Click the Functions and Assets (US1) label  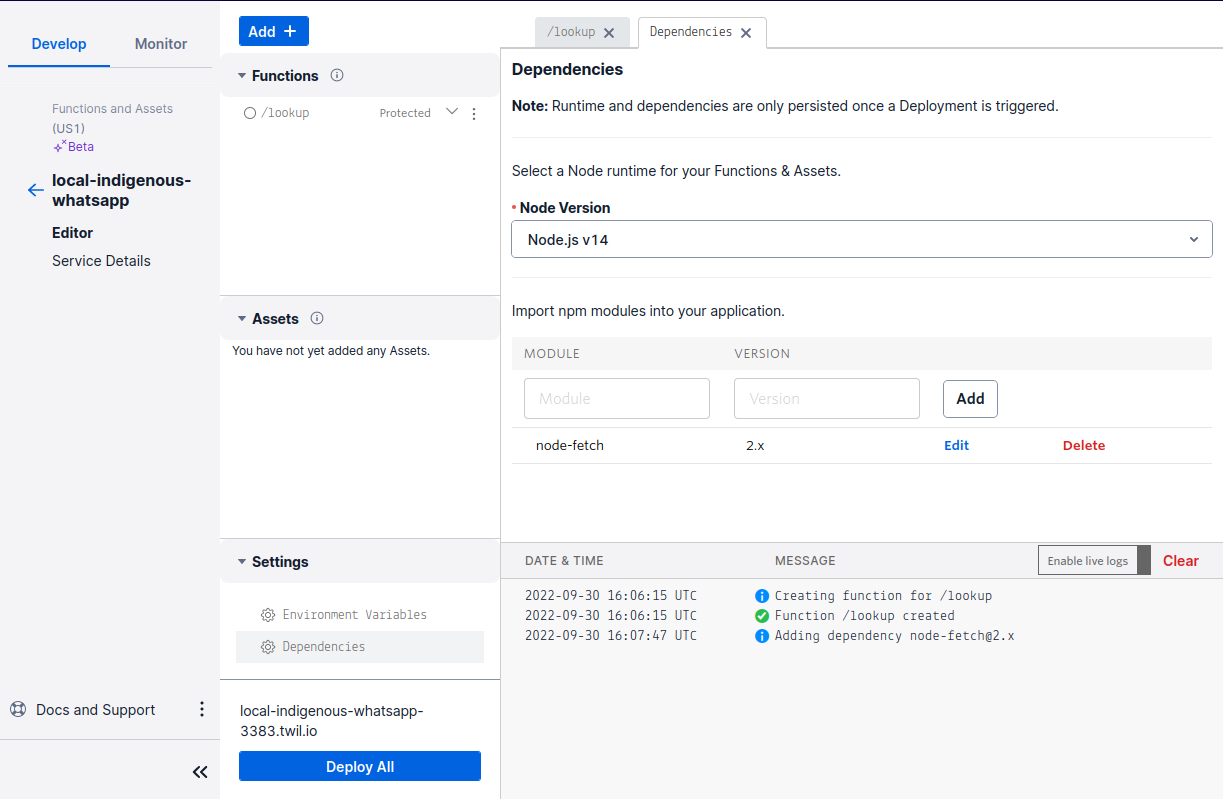(112, 118)
